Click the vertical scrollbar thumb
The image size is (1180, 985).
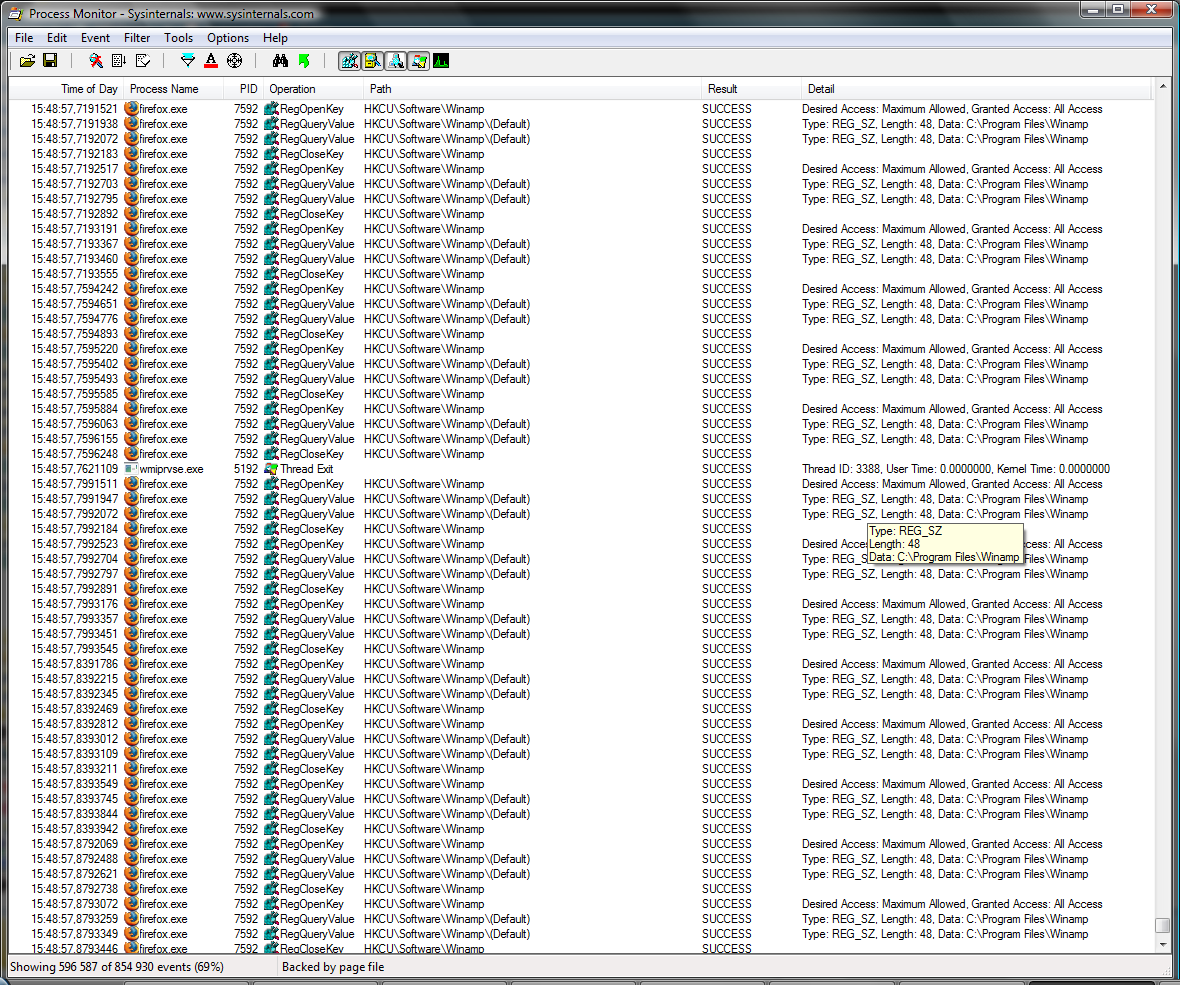click(x=1163, y=924)
